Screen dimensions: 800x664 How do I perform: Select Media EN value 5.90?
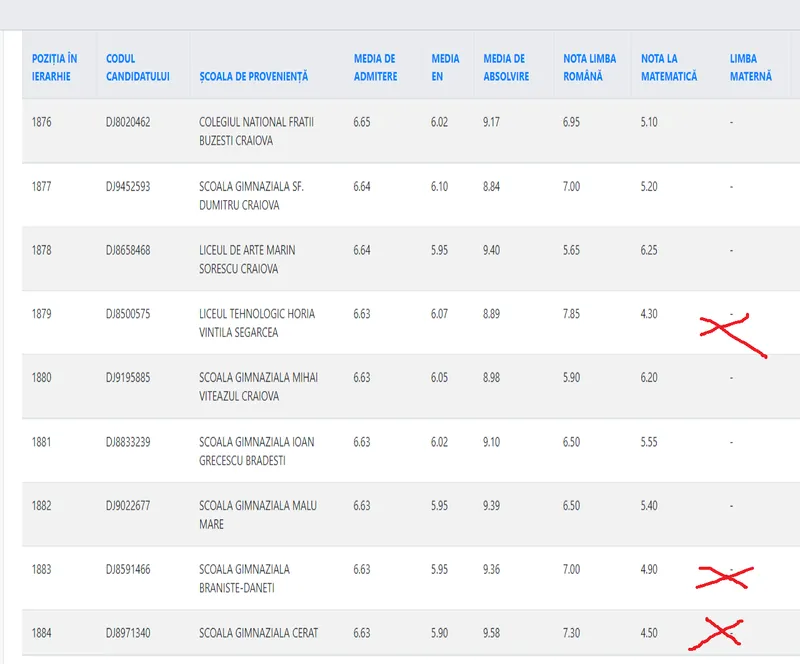[x=439, y=633]
